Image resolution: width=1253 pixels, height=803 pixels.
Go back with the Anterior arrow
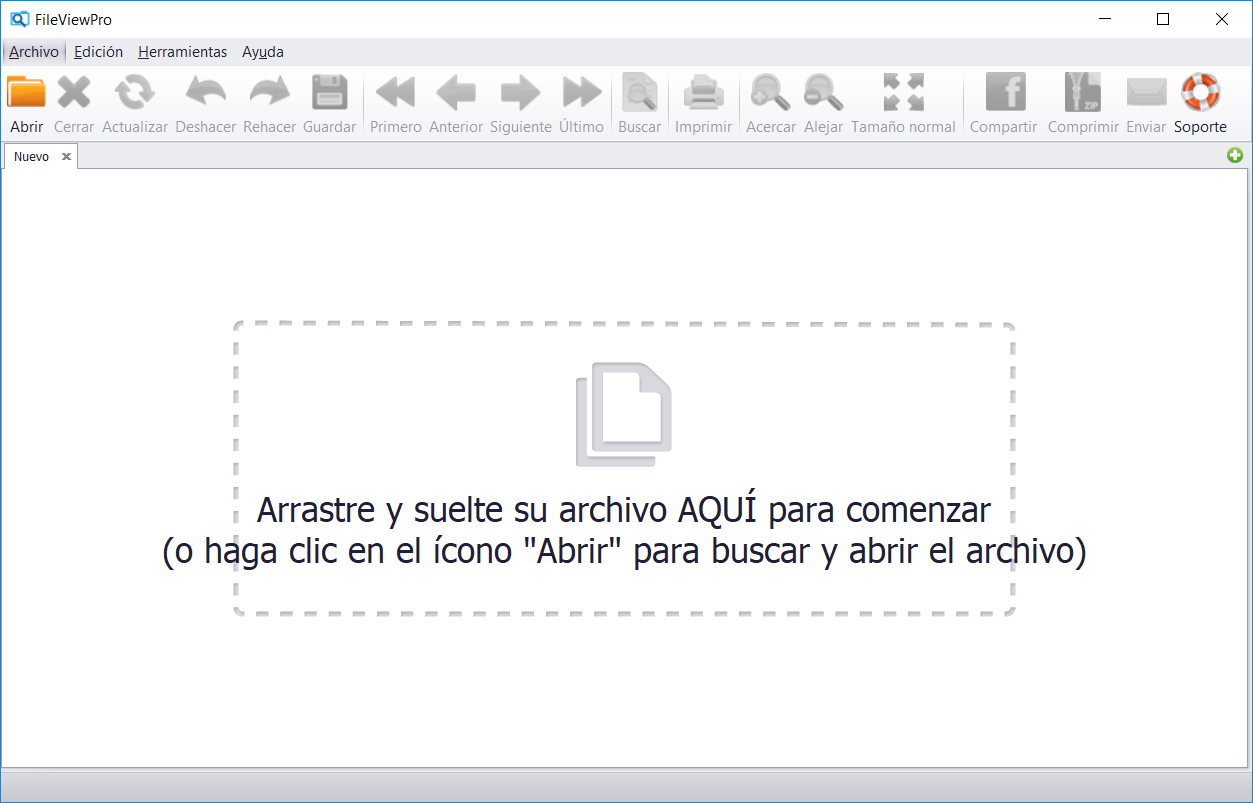tap(456, 93)
